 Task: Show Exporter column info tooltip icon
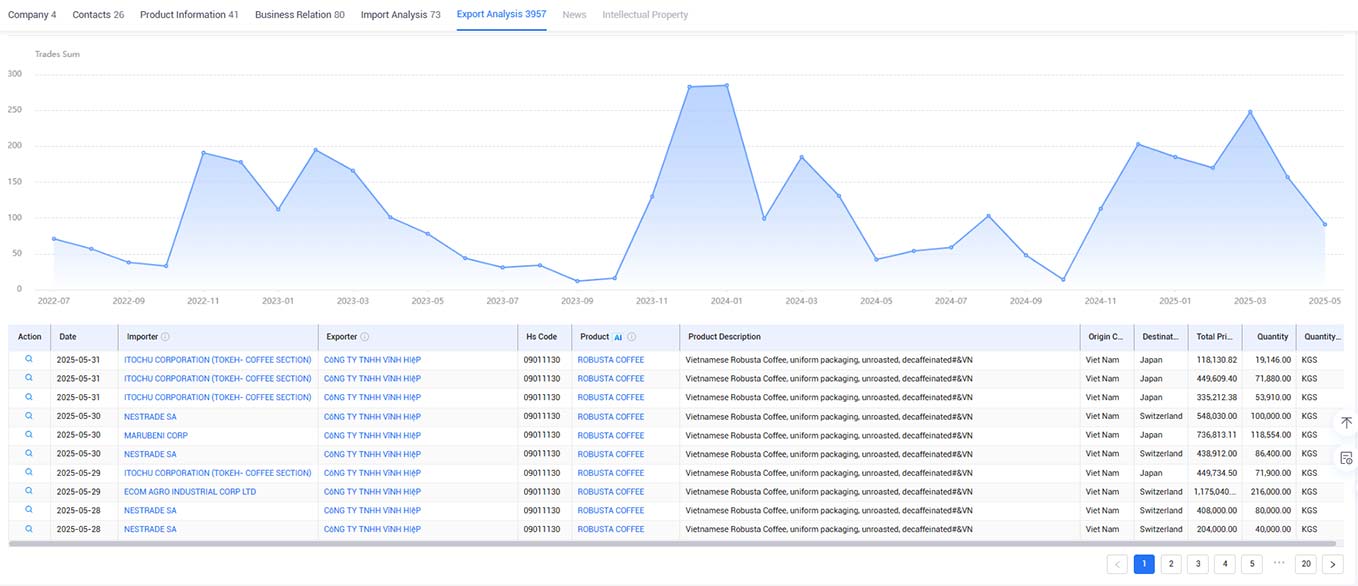pyautogui.click(x=365, y=337)
